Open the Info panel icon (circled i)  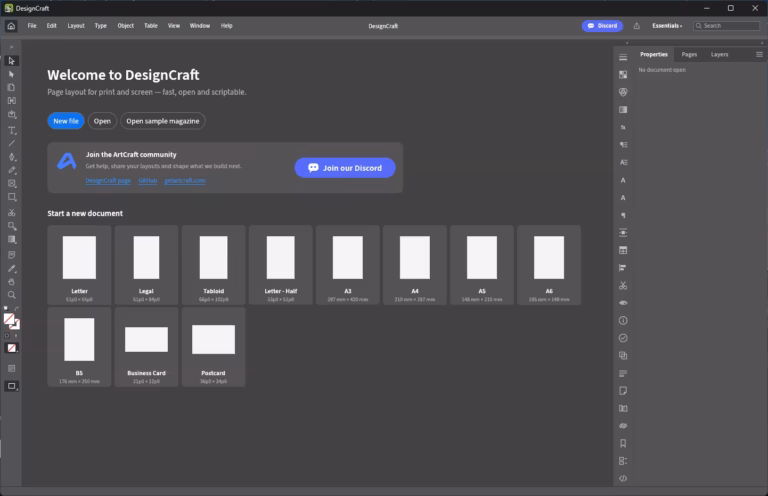click(x=623, y=320)
